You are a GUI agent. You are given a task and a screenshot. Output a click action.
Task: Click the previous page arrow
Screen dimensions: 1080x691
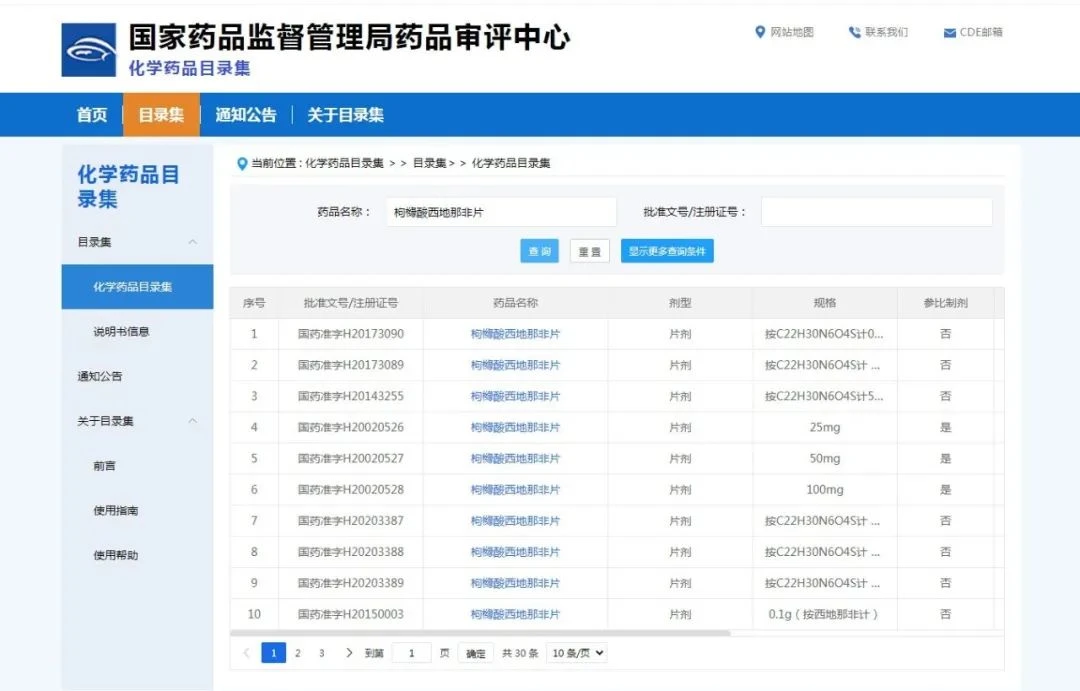246,653
